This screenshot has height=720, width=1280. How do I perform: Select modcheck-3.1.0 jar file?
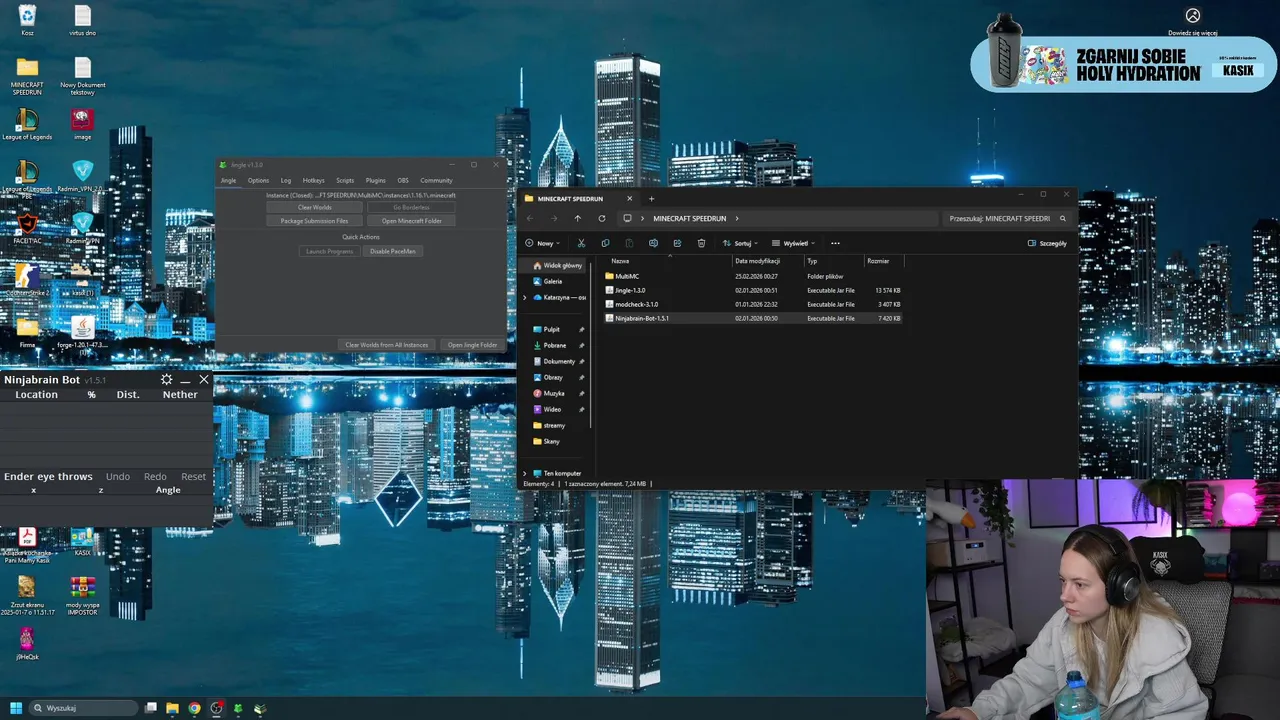[636, 304]
